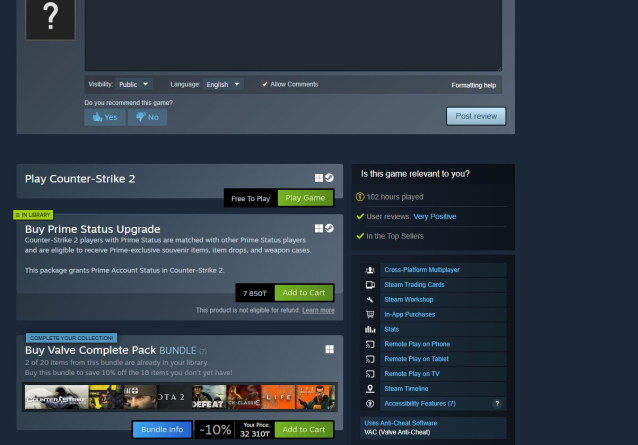638x445 pixels.
Task: Add Prime Status Upgrade to cart
Action: 303,293
